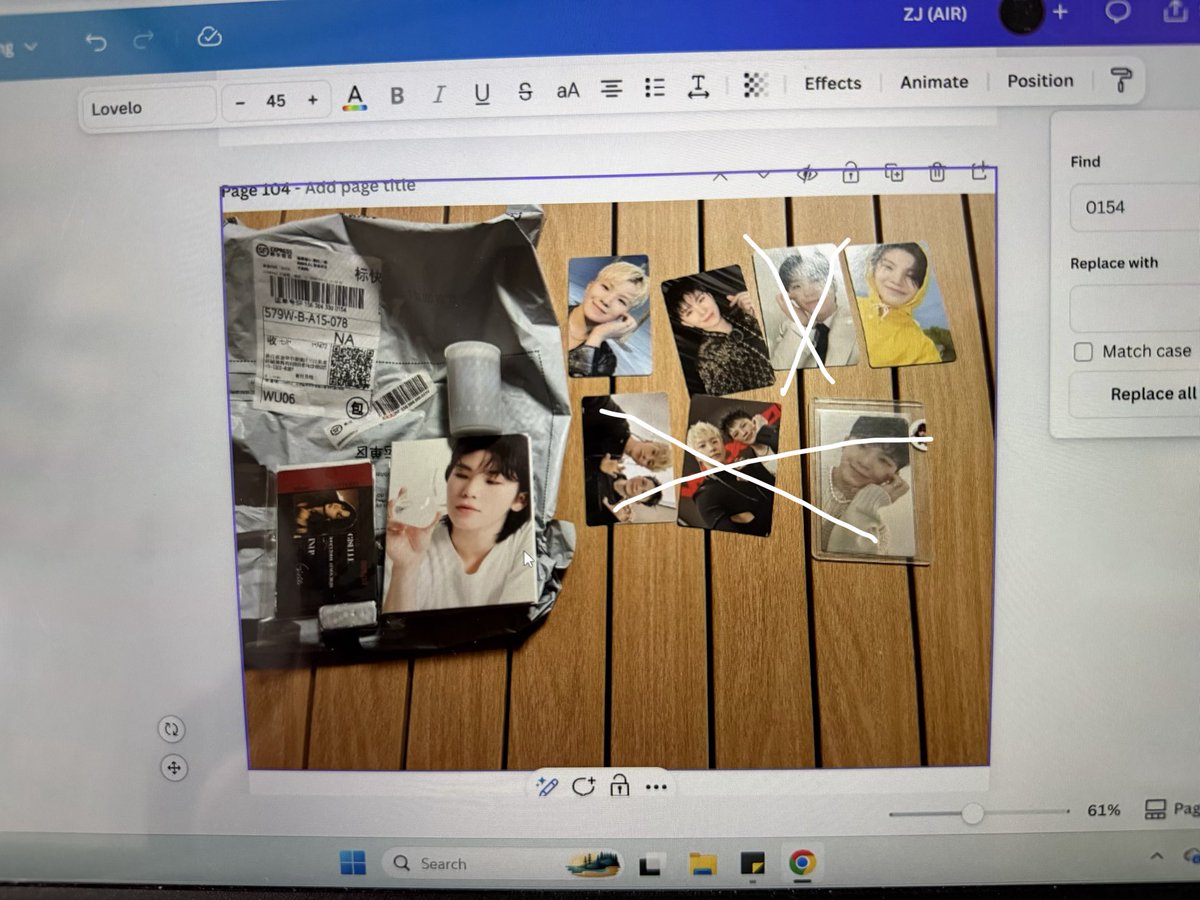Change the text alignment
Screen dimensions: 1200x900
pyautogui.click(x=611, y=89)
